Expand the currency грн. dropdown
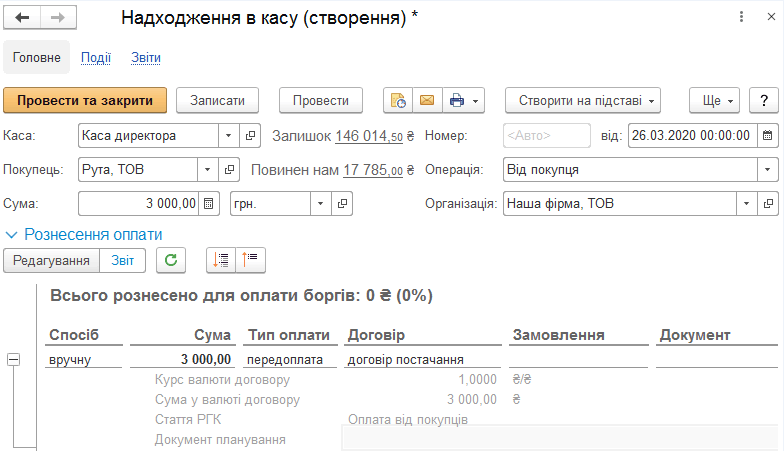This screenshot has width=784, height=451. coord(320,204)
